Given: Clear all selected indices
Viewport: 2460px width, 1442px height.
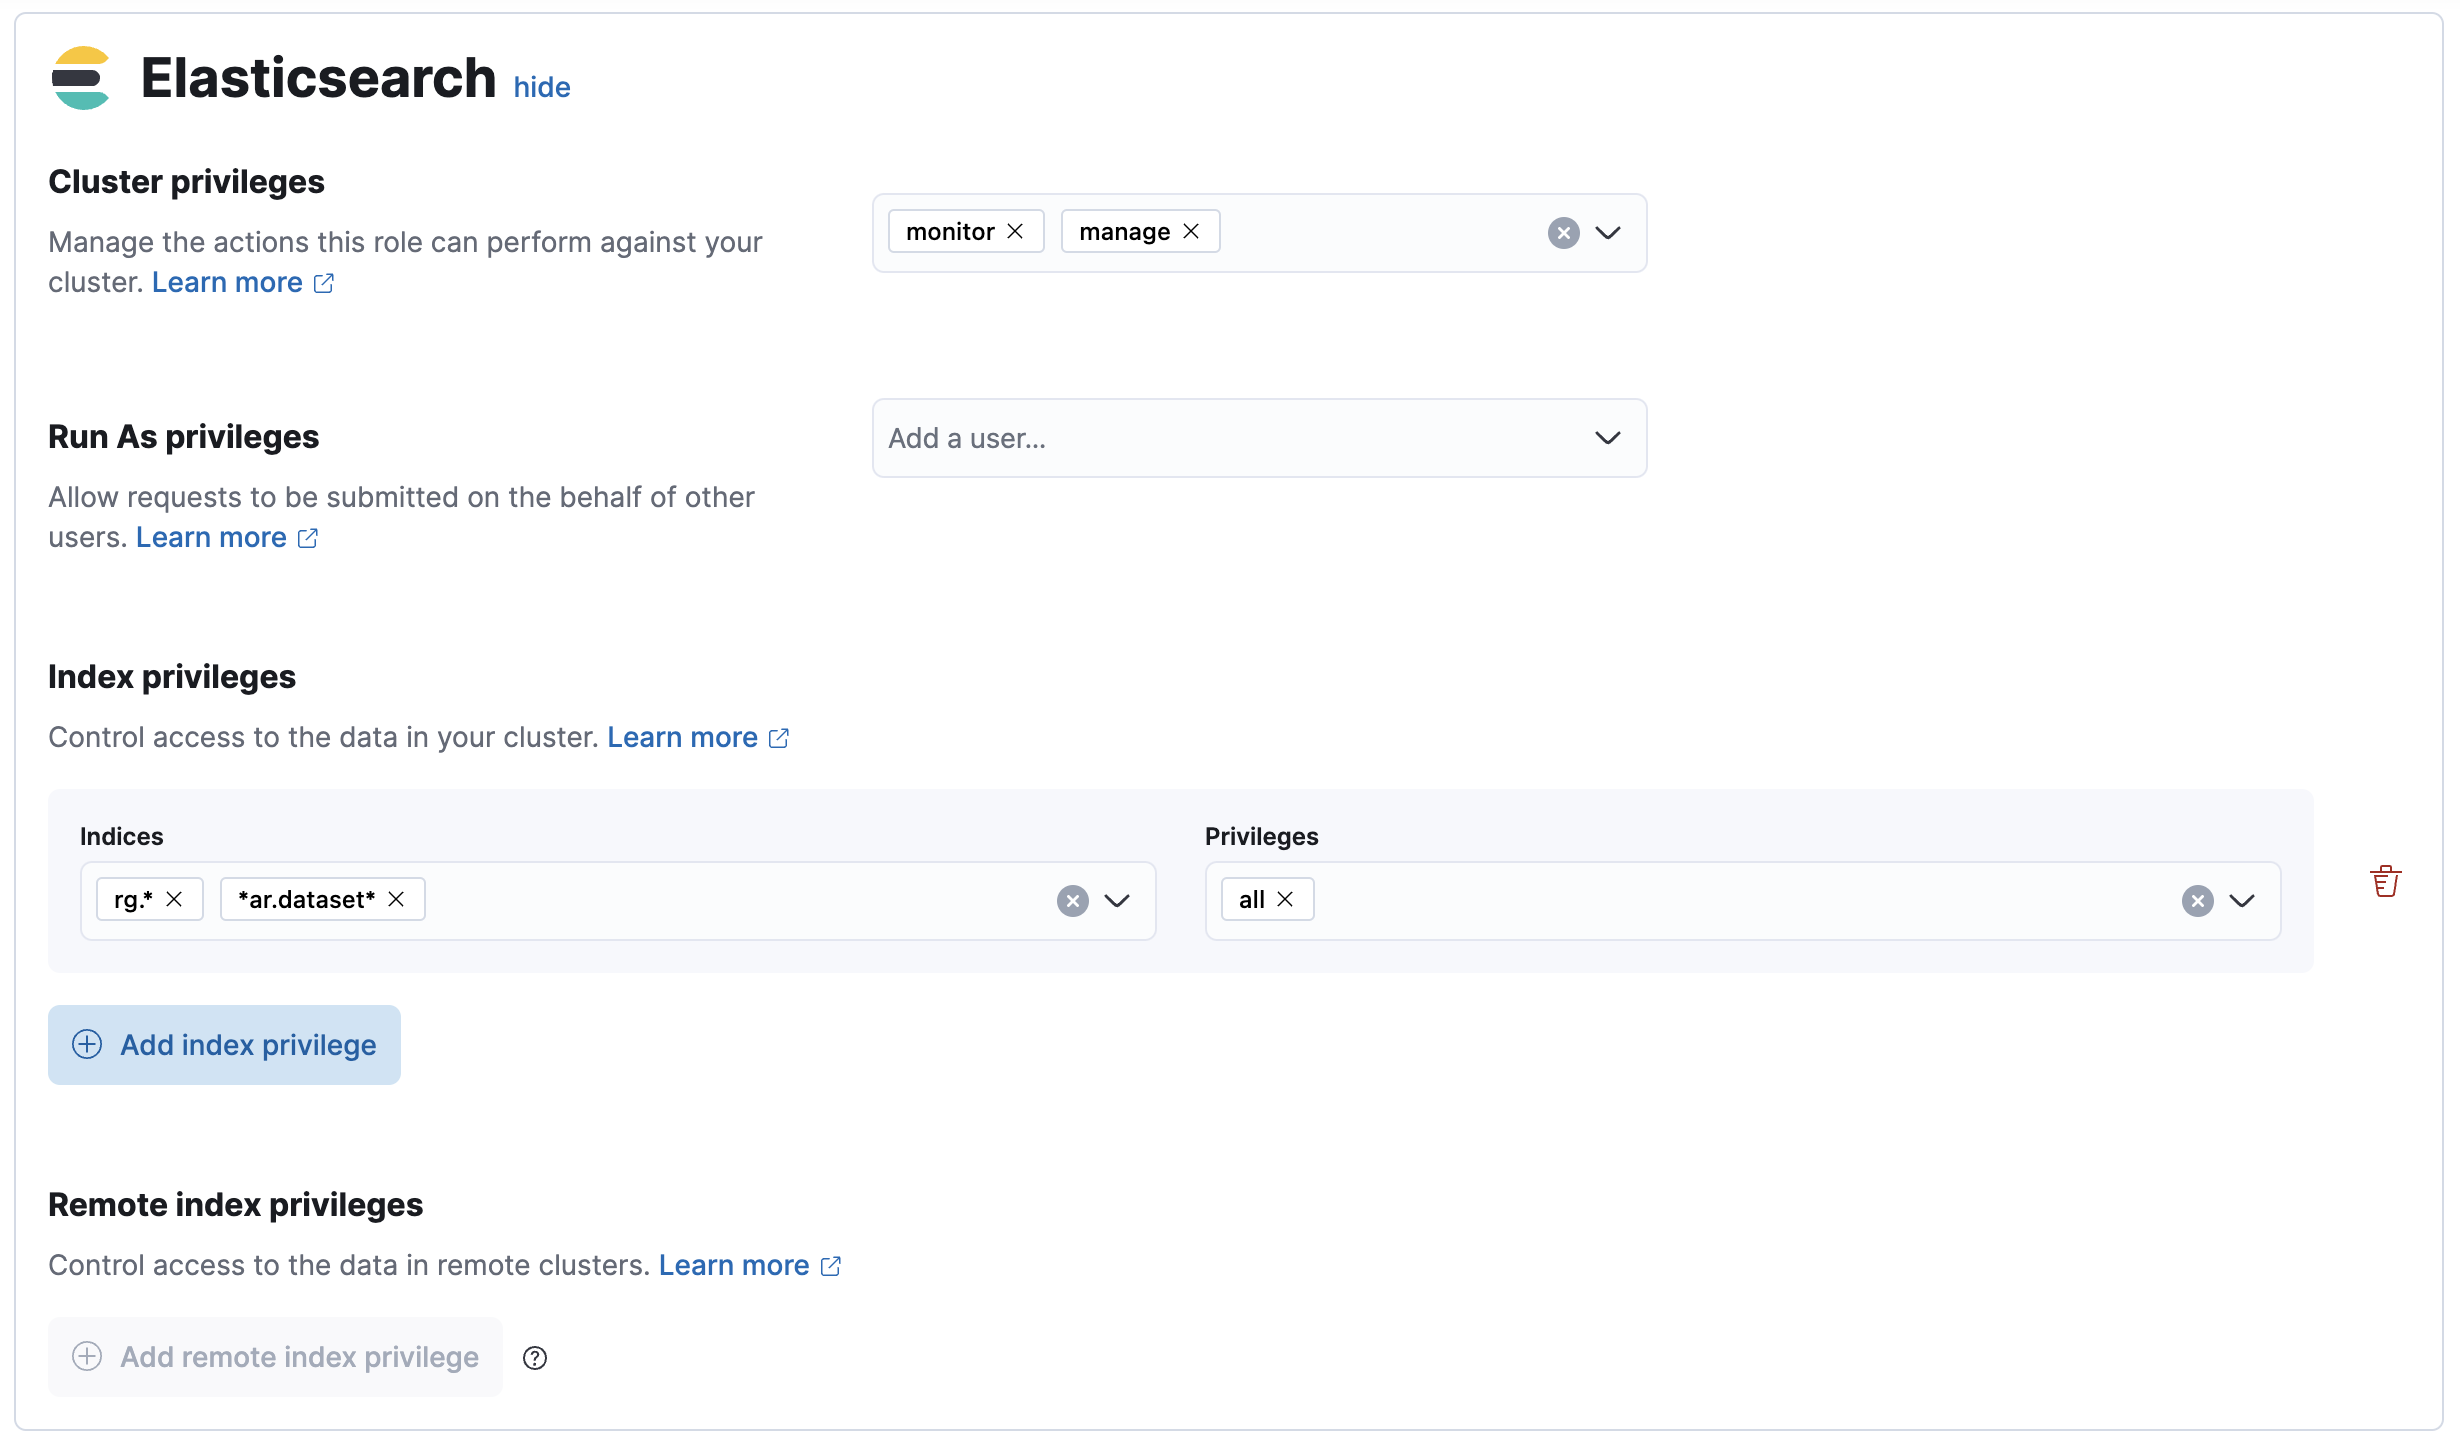Looking at the screenshot, I should coord(1073,901).
